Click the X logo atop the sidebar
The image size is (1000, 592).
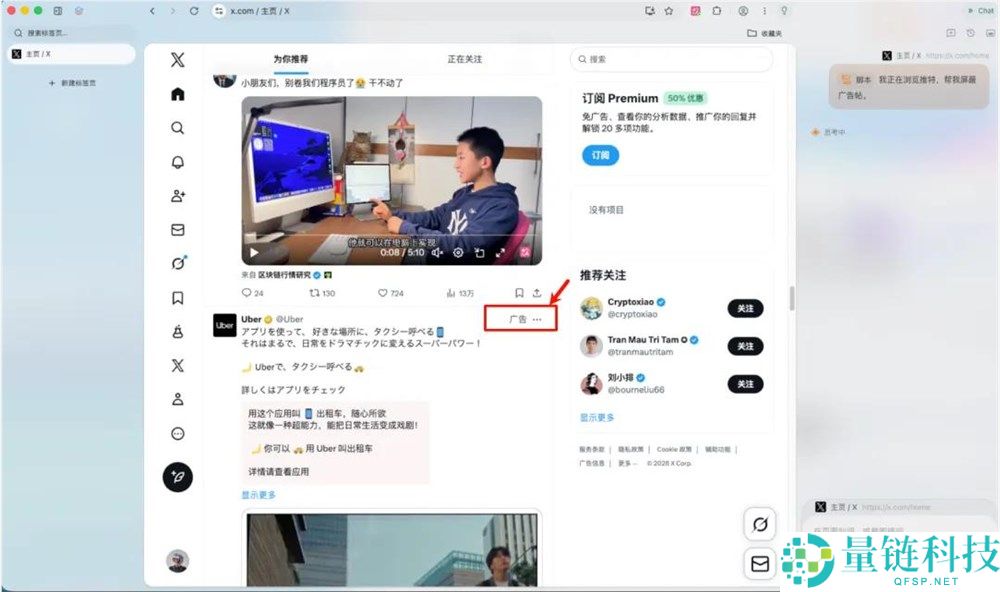[177, 59]
